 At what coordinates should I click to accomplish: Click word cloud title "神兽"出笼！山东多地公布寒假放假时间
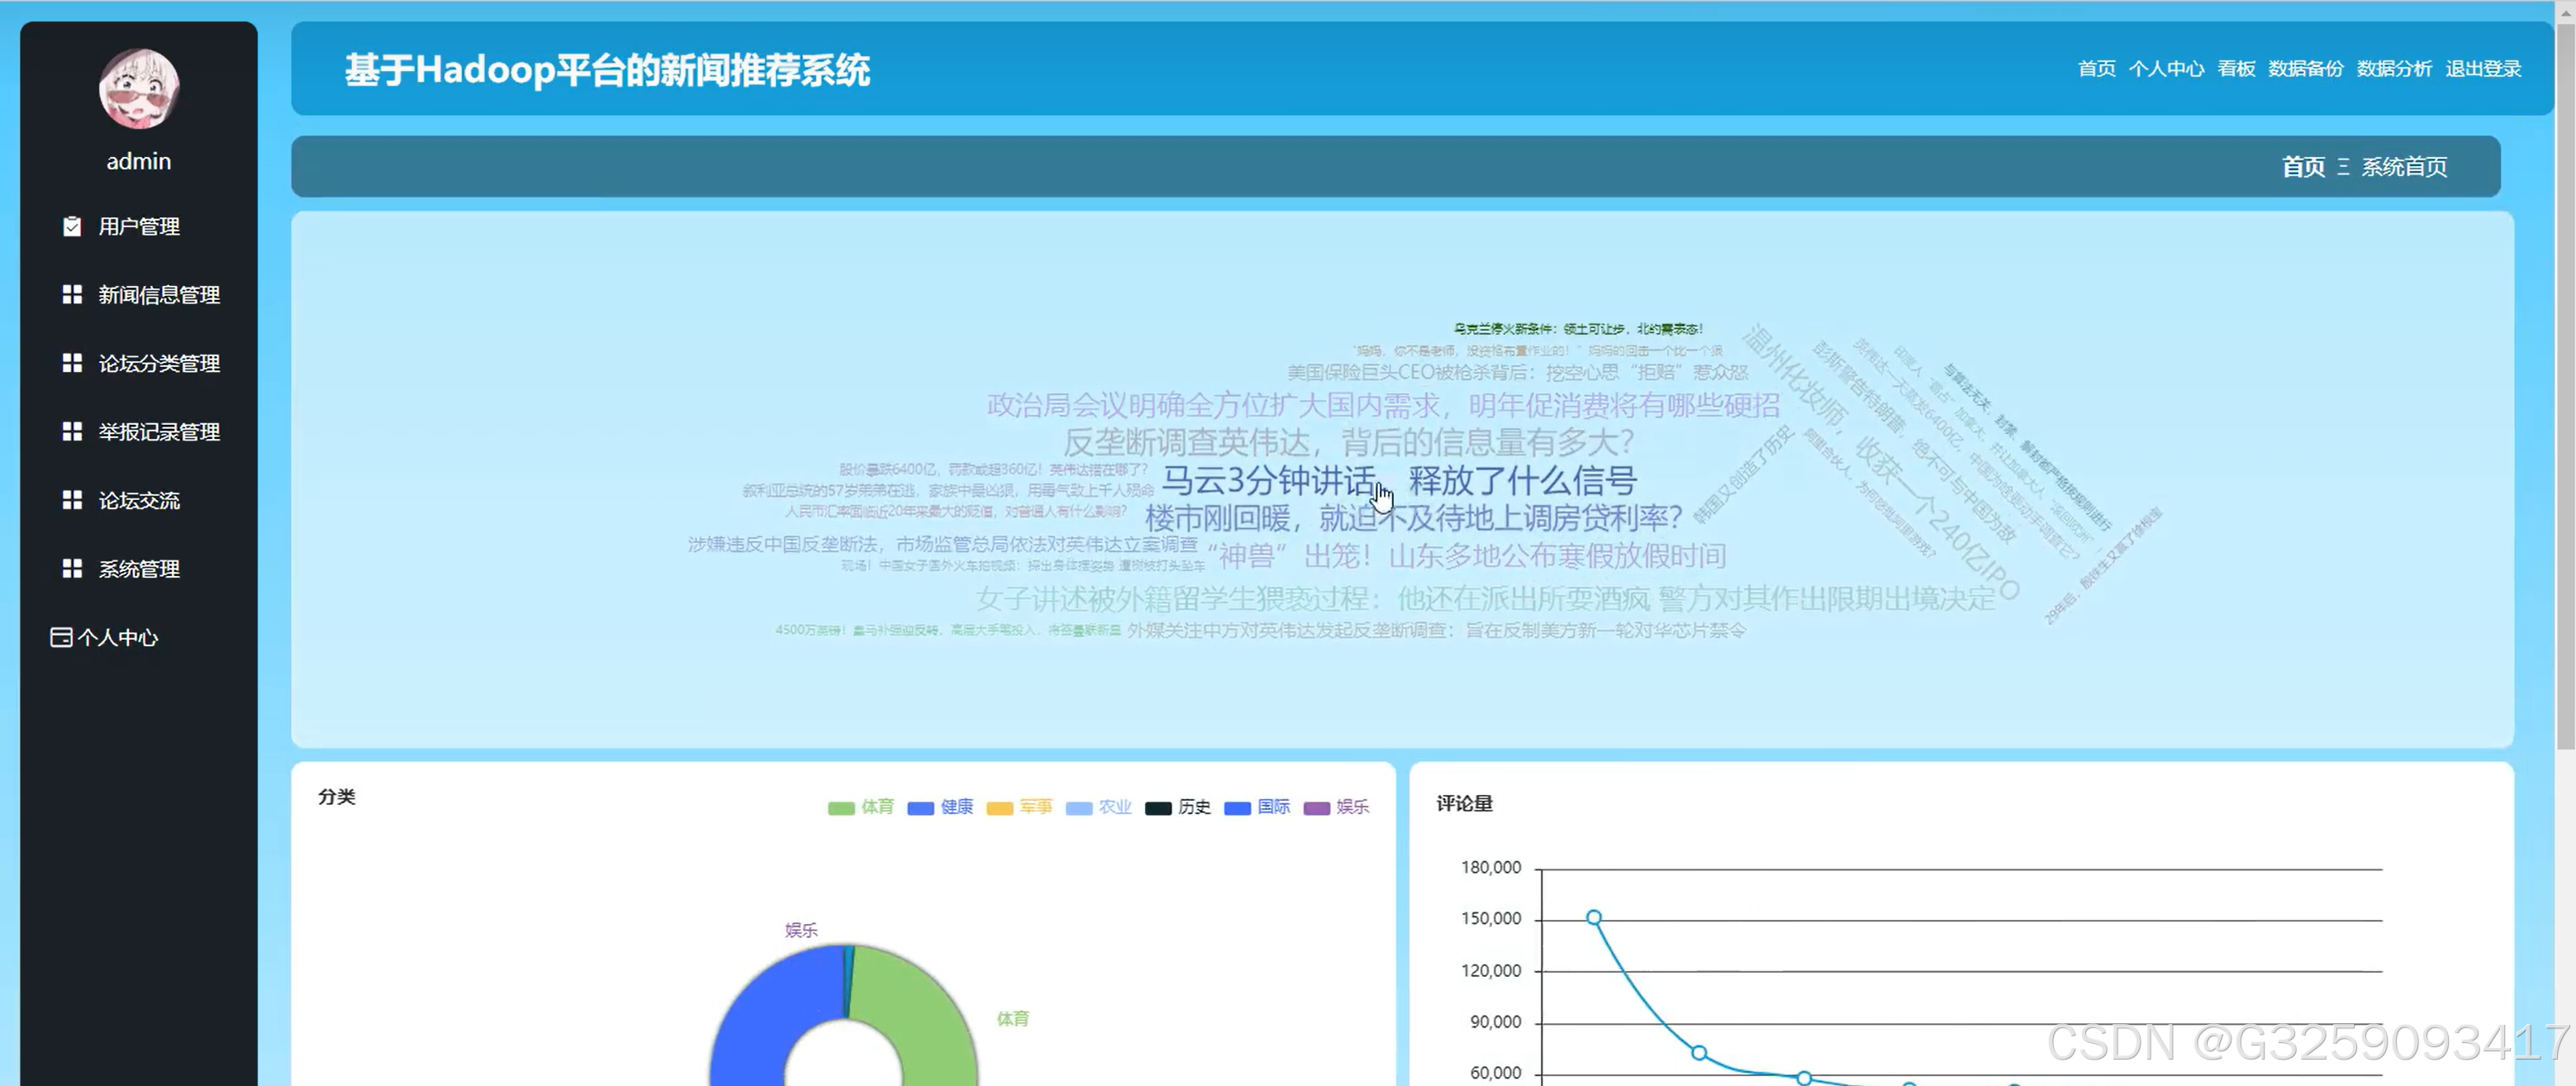1466,556
